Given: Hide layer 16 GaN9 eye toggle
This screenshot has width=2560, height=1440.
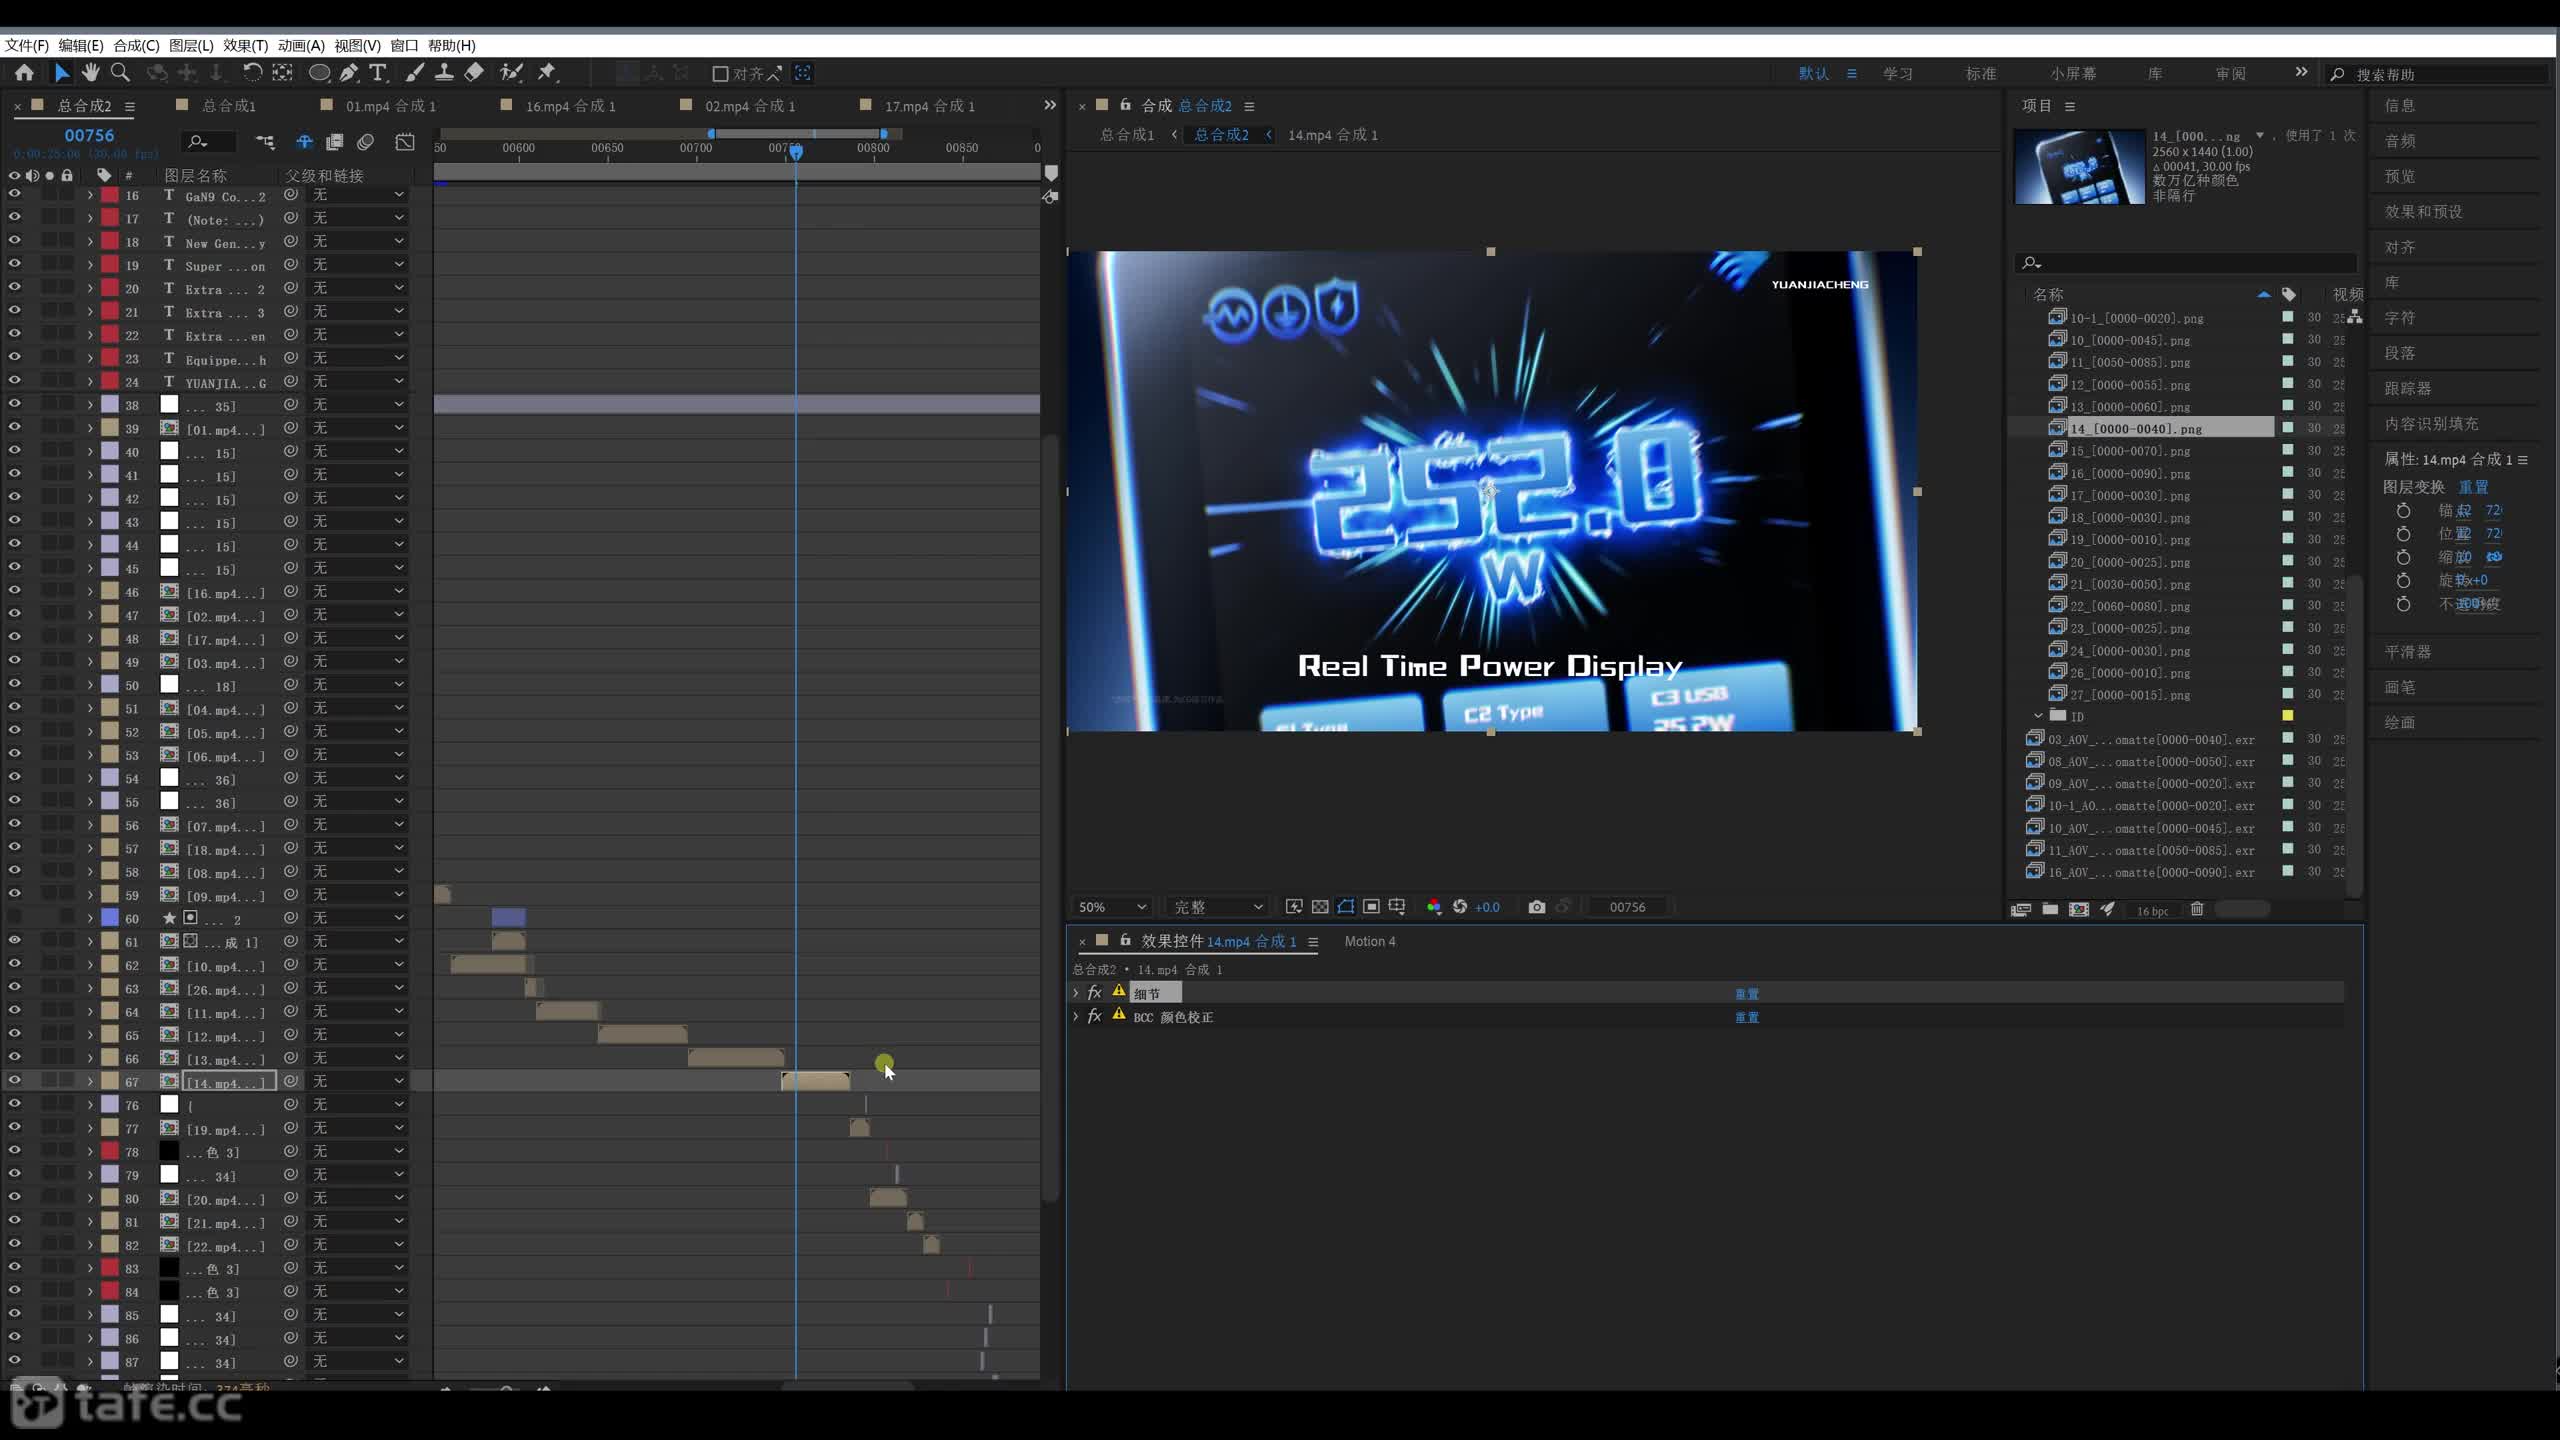Looking at the screenshot, I should click(x=14, y=195).
